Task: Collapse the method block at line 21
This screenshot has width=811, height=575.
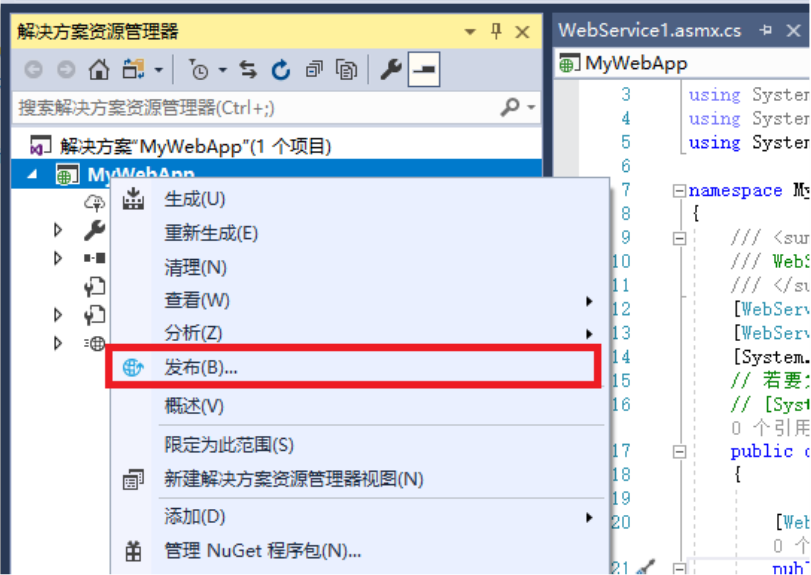Action: coord(679,569)
